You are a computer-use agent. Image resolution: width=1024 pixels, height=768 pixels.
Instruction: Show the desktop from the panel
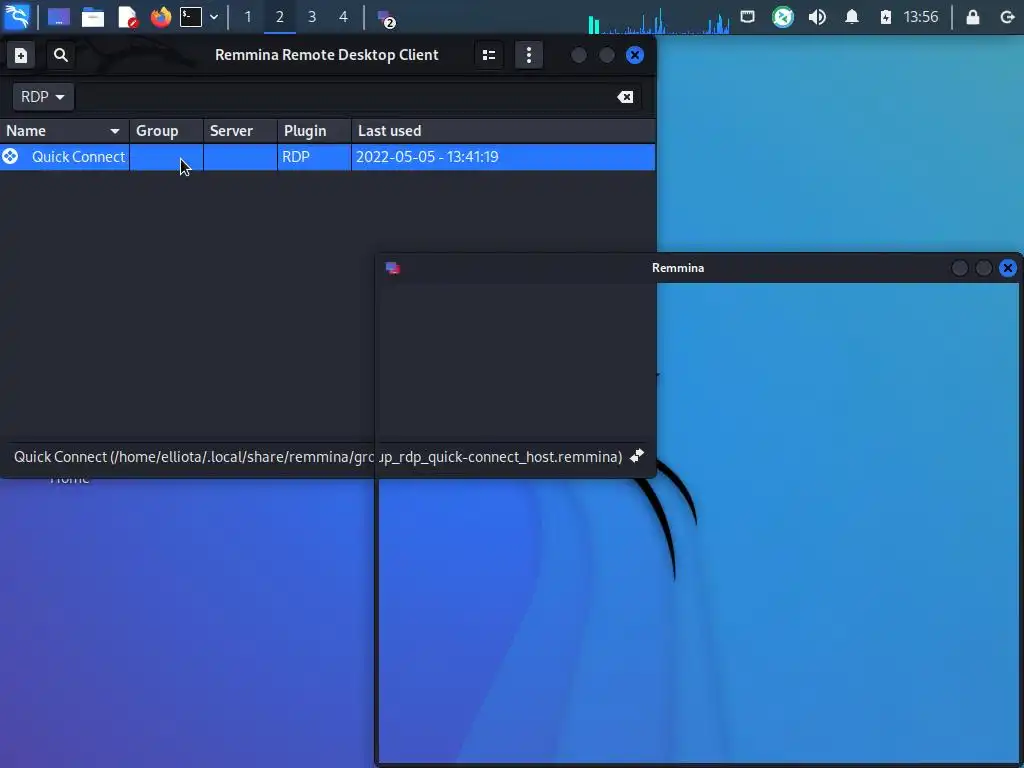click(x=59, y=17)
